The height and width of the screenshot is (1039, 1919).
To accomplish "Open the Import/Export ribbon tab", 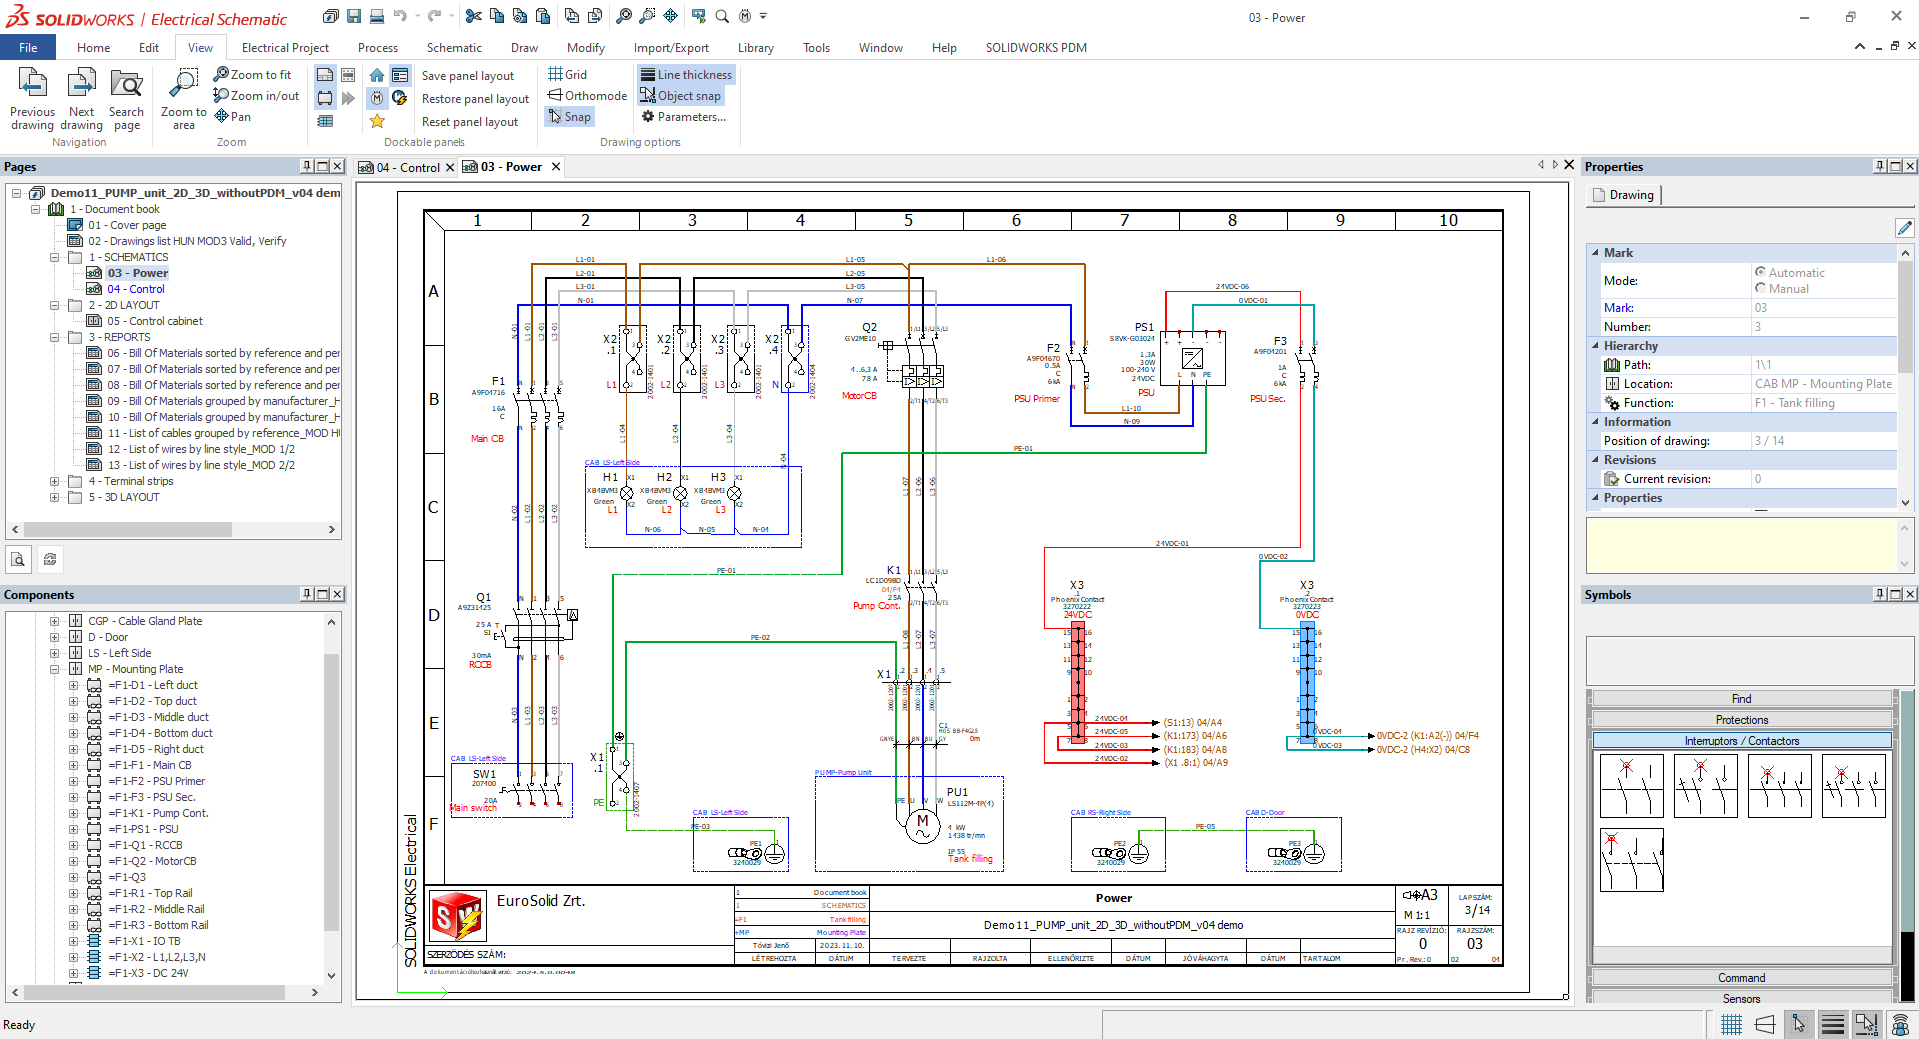I will 671,47.
